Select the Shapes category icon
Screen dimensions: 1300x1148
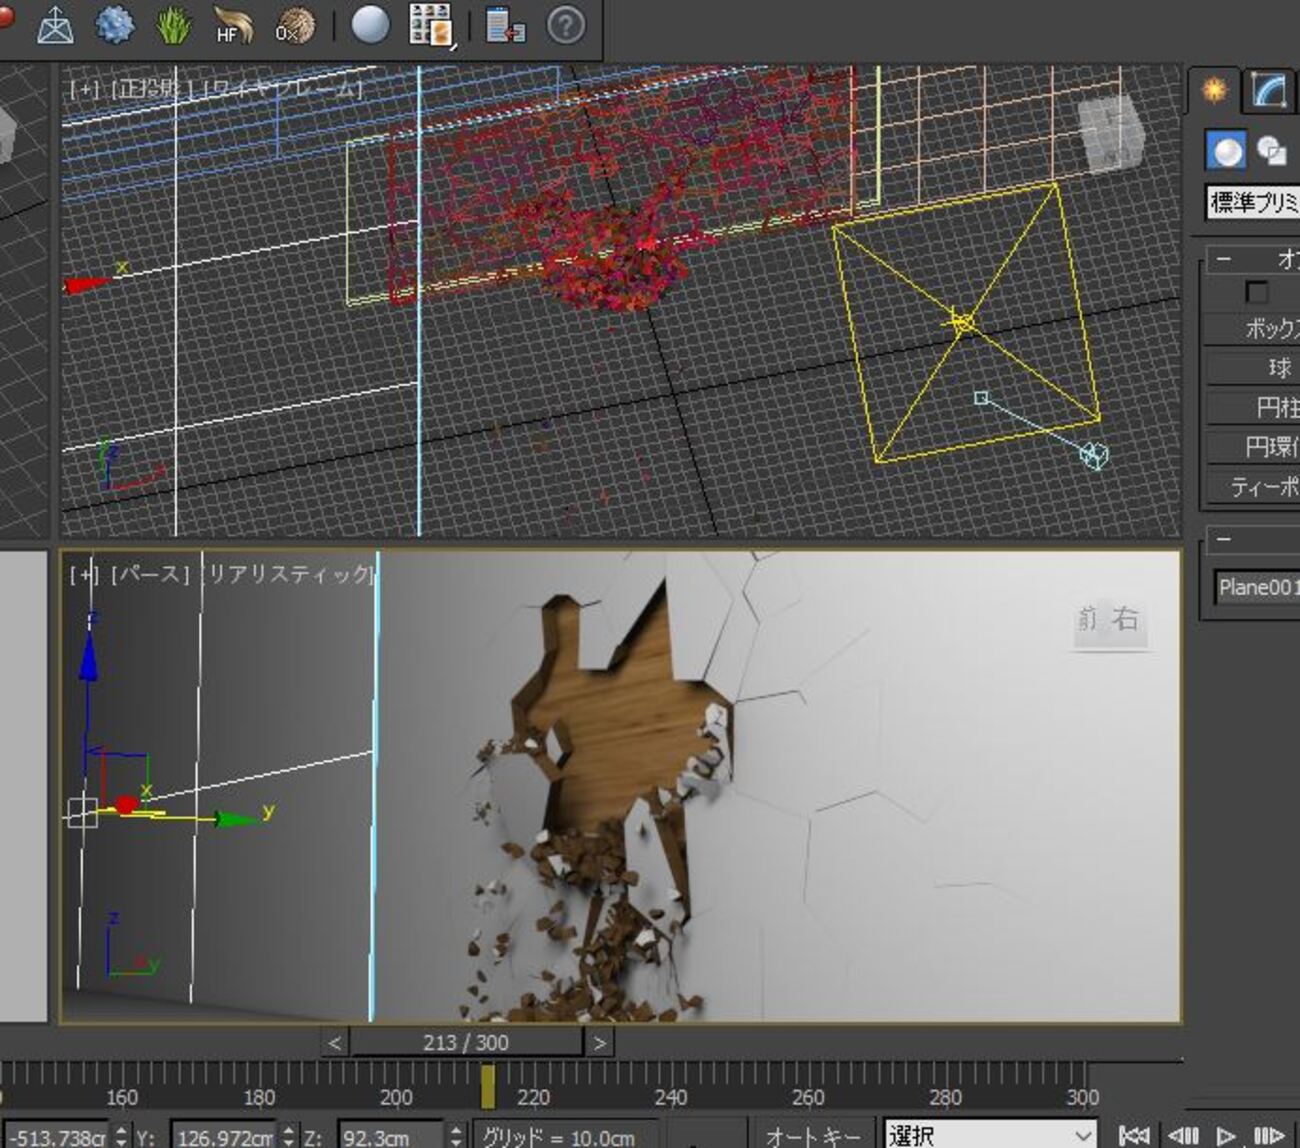[x=1272, y=151]
